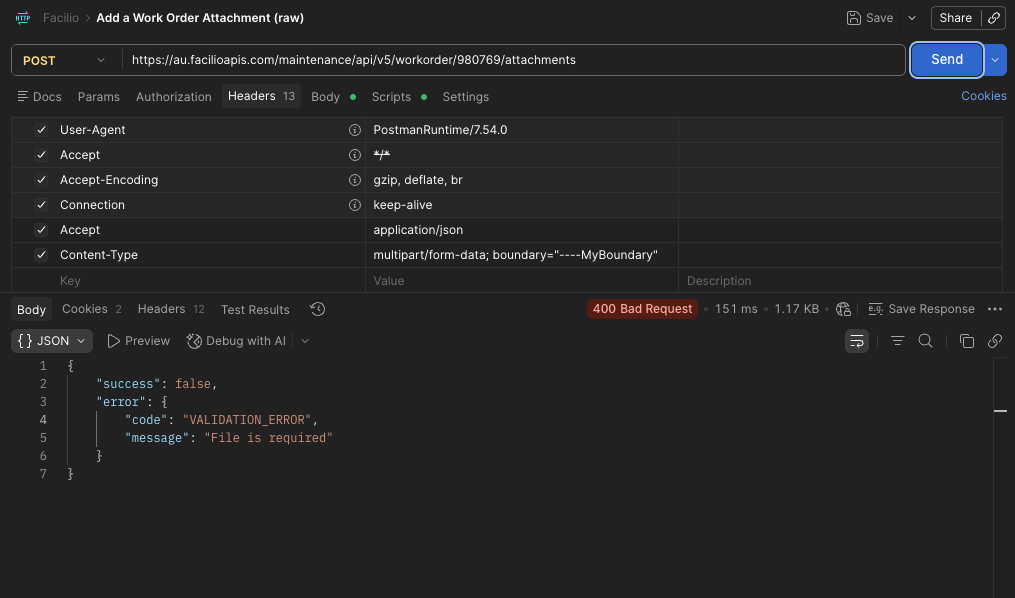Change the JSON response format dropdown
The image size is (1015, 598).
point(52,341)
